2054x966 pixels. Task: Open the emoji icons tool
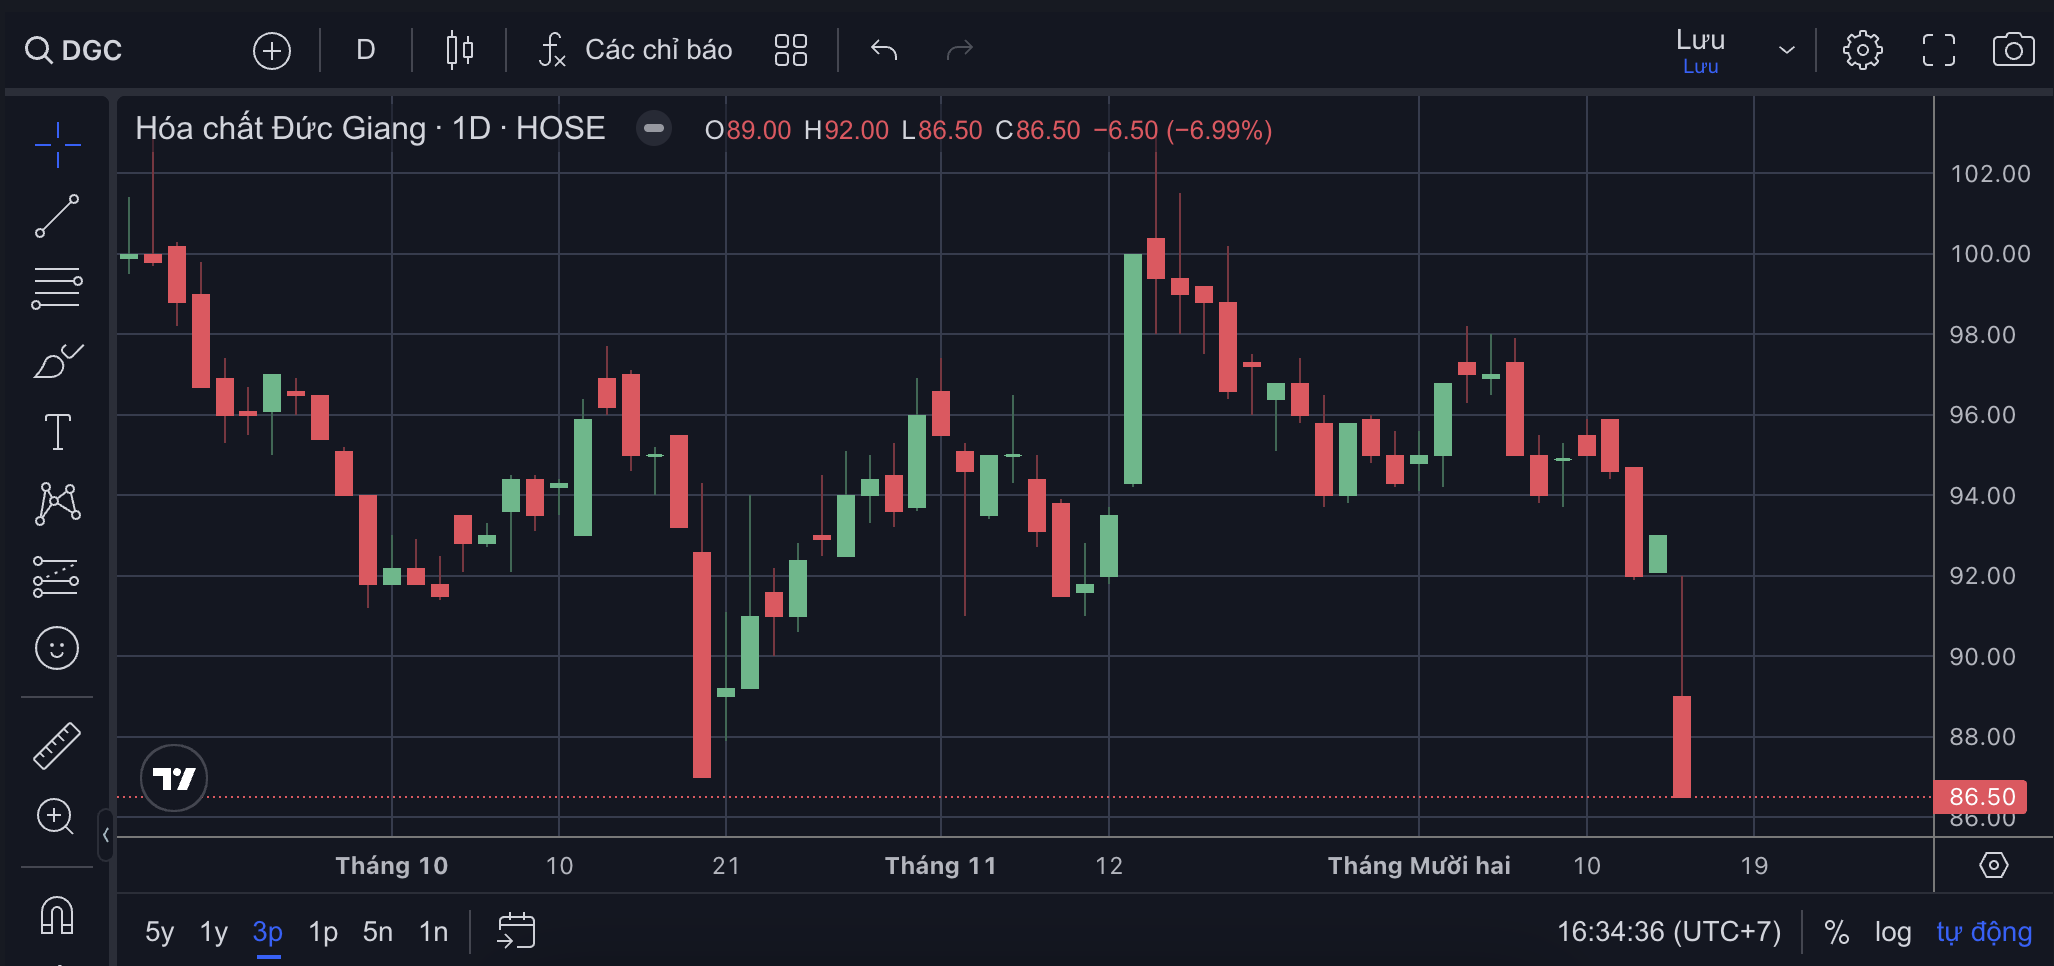[x=57, y=649]
